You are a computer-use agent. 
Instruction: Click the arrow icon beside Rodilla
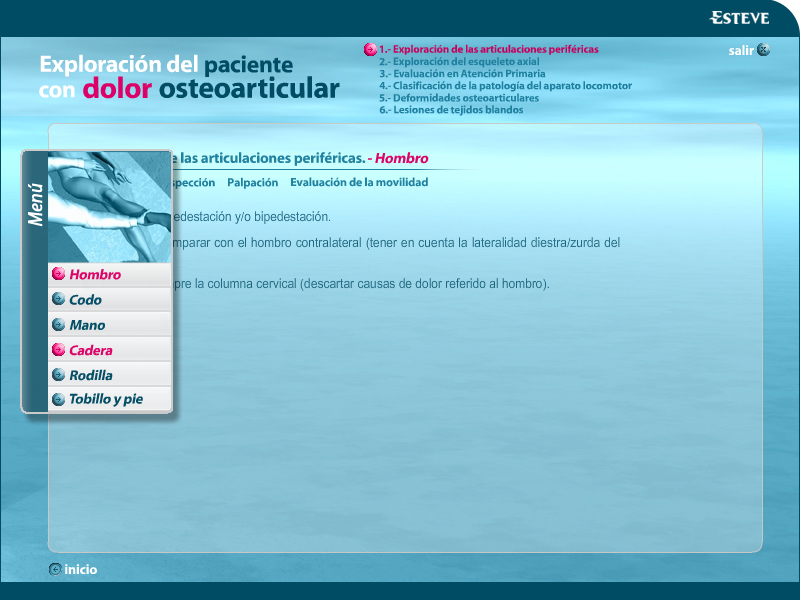[59, 374]
